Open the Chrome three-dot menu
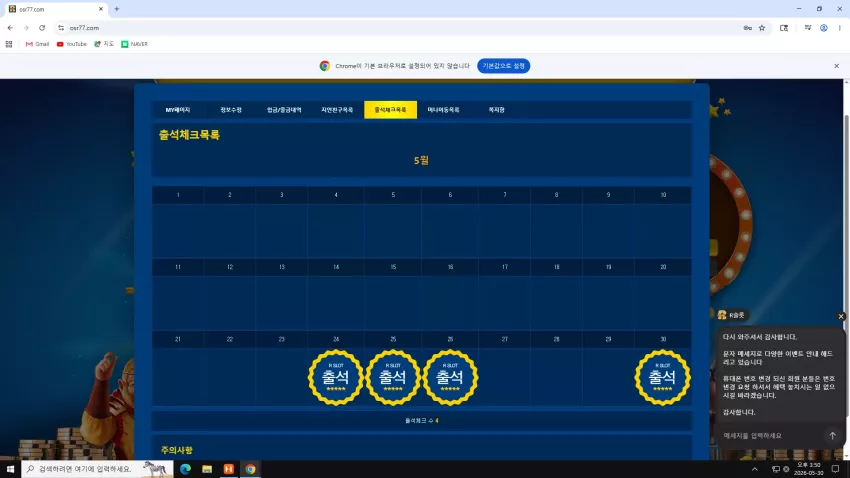Image resolution: width=850 pixels, height=478 pixels. click(839, 28)
